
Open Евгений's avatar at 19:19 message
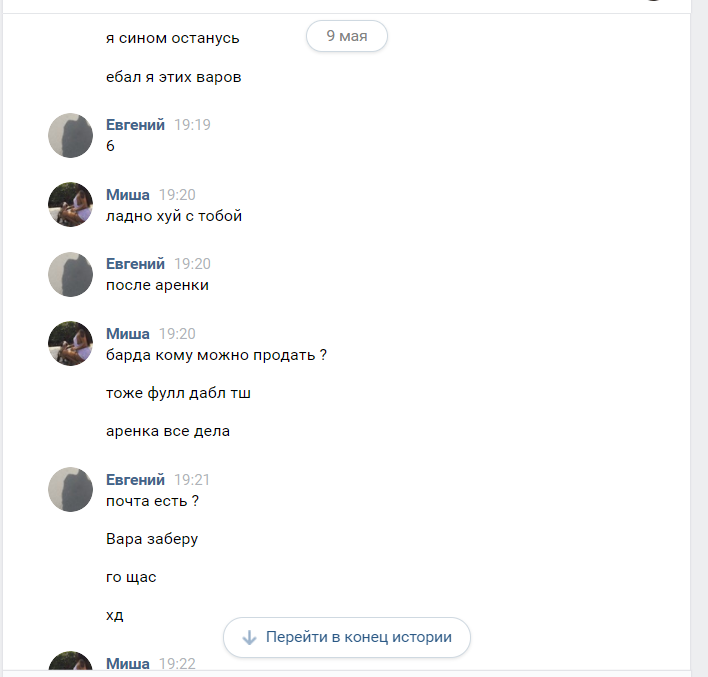(x=70, y=135)
